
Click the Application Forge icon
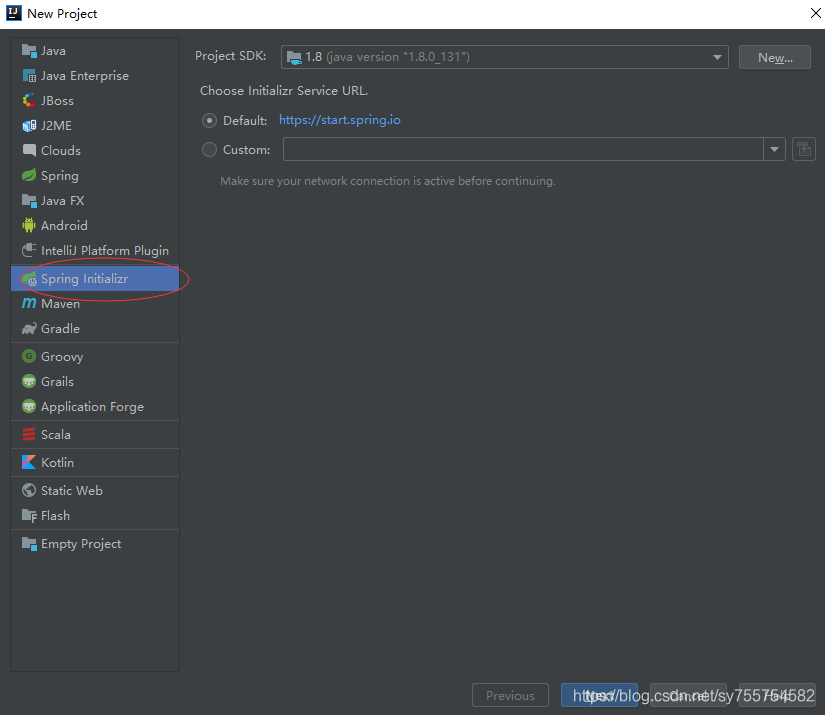(x=29, y=407)
